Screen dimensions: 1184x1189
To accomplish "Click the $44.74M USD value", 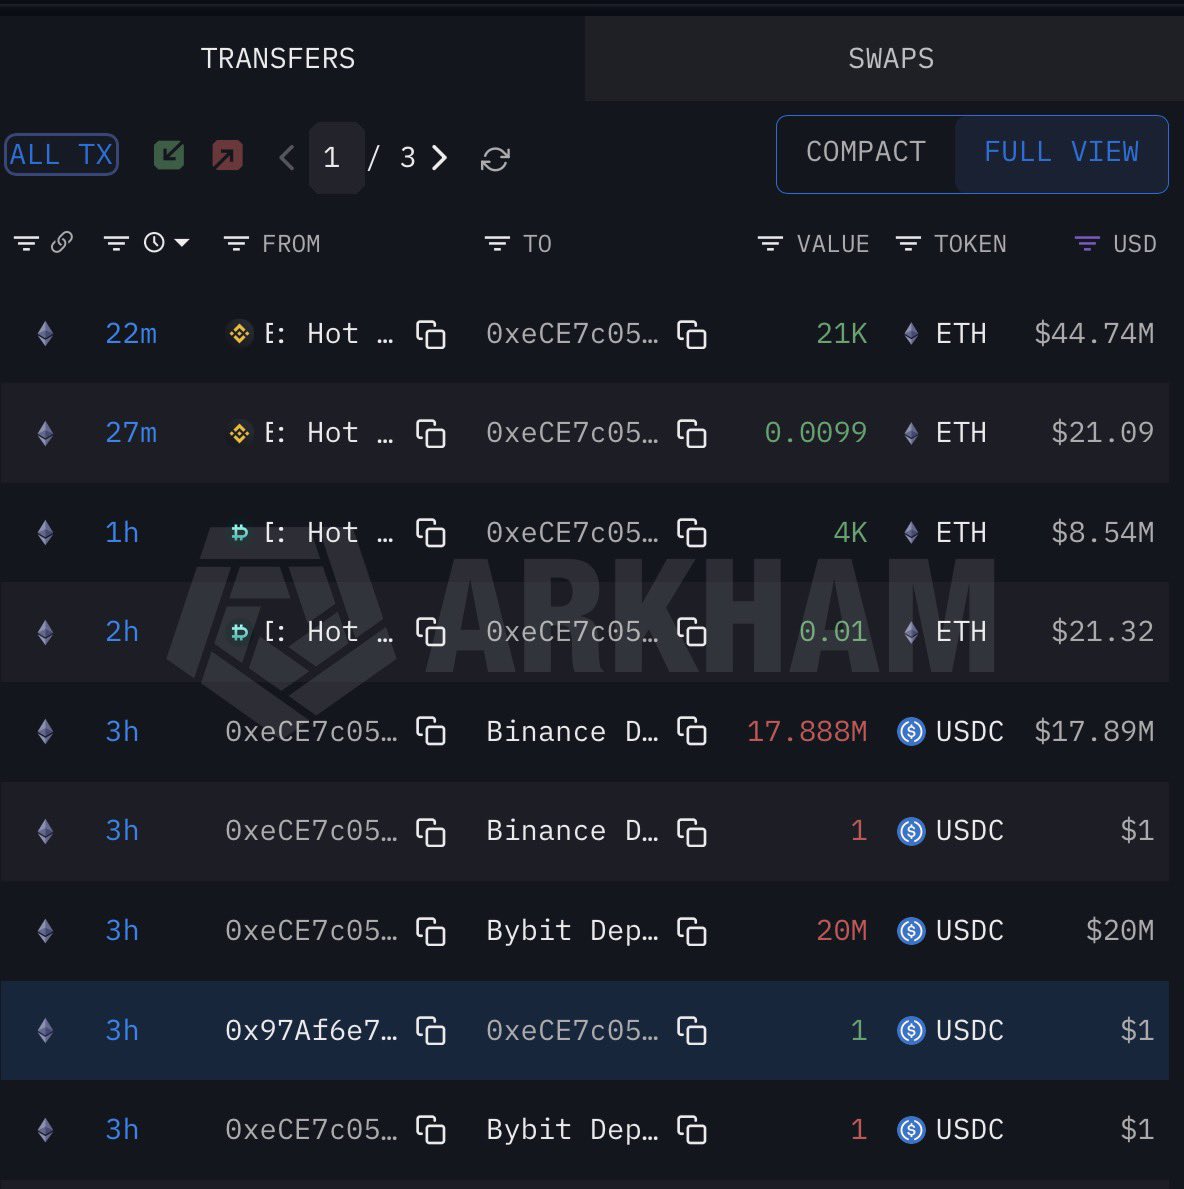I will click(1094, 334).
